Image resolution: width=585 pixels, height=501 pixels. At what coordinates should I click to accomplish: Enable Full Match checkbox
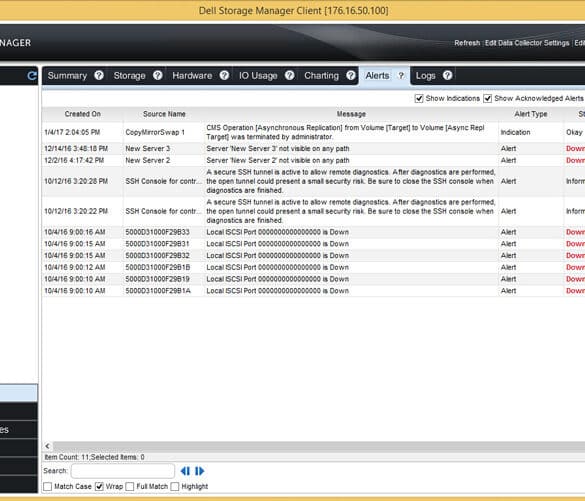(x=130, y=486)
